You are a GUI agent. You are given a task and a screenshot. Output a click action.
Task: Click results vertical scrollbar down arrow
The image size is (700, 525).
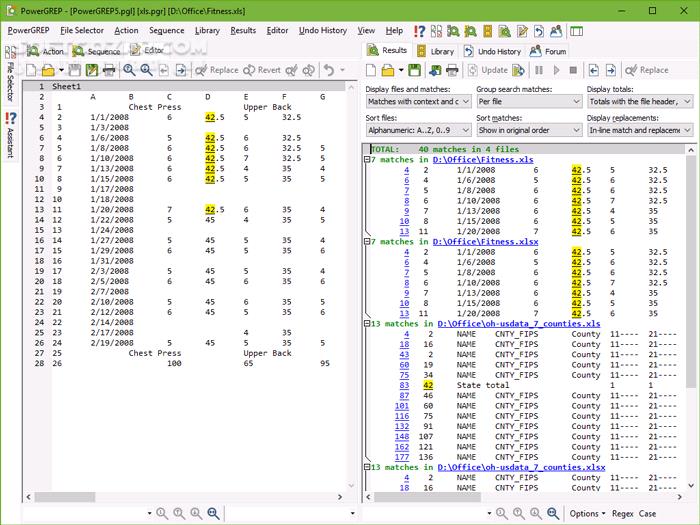691,486
